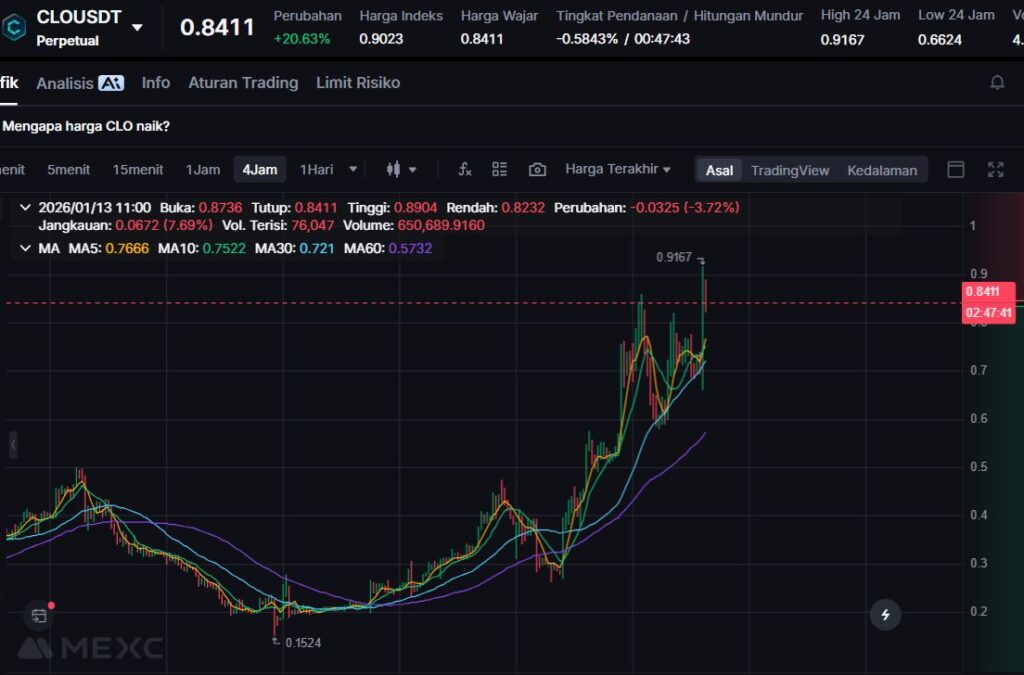Click the lightning bolt quick-trade button
Screen dimensions: 1024x675
point(885,614)
